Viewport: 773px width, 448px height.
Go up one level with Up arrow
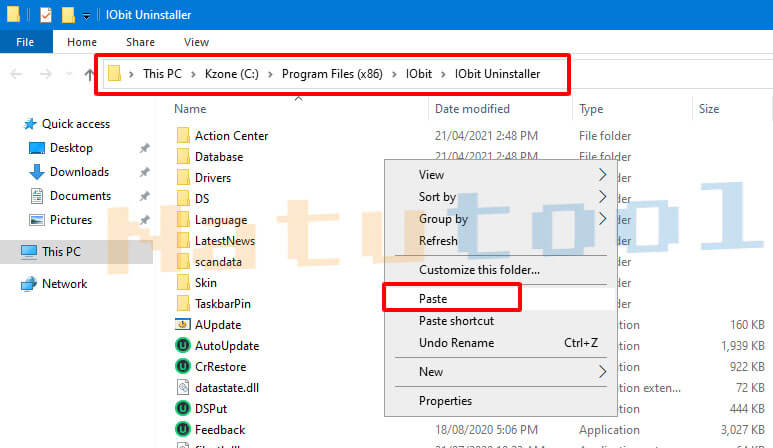[89, 74]
